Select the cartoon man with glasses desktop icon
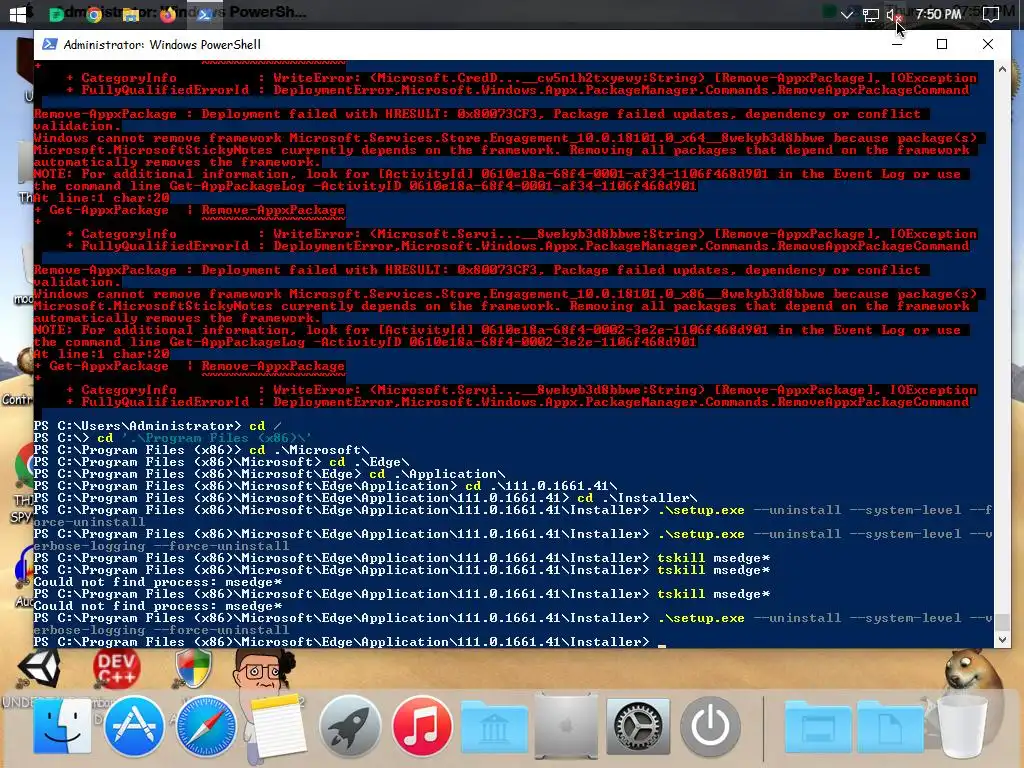Viewport: 1024px width, 768px height. [263, 669]
